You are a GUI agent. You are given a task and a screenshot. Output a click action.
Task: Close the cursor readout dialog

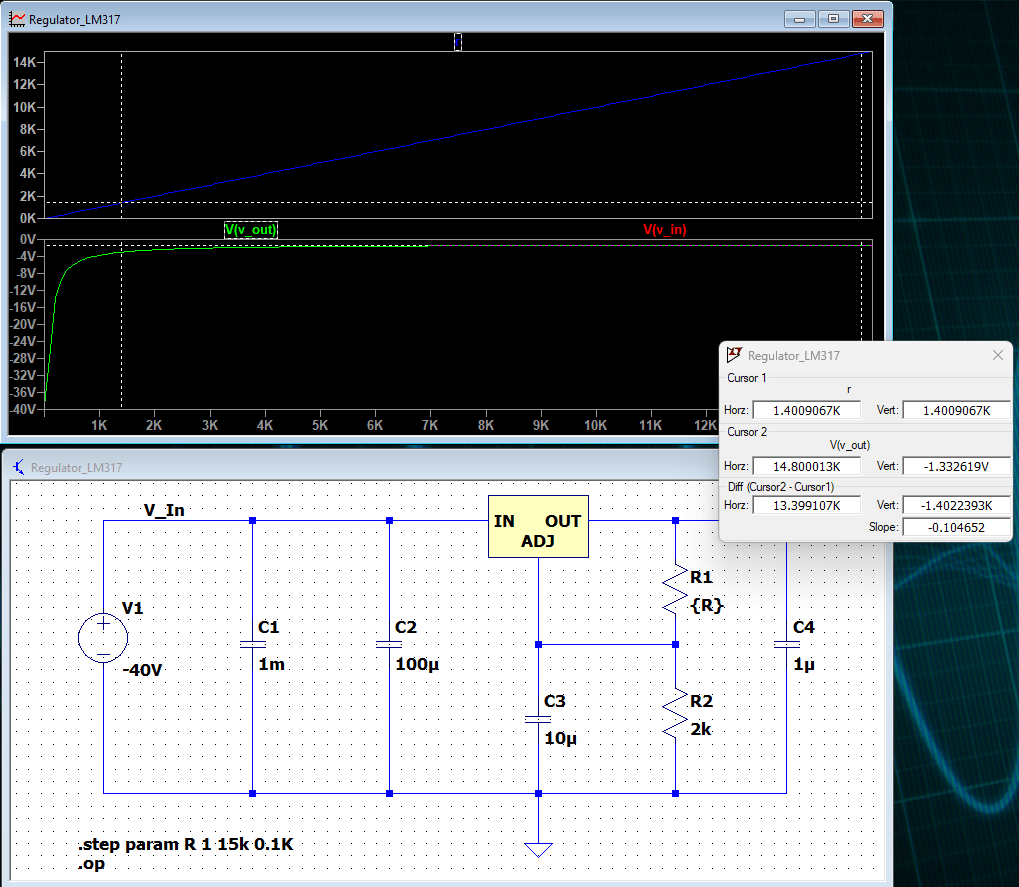click(x=998, y=355)
